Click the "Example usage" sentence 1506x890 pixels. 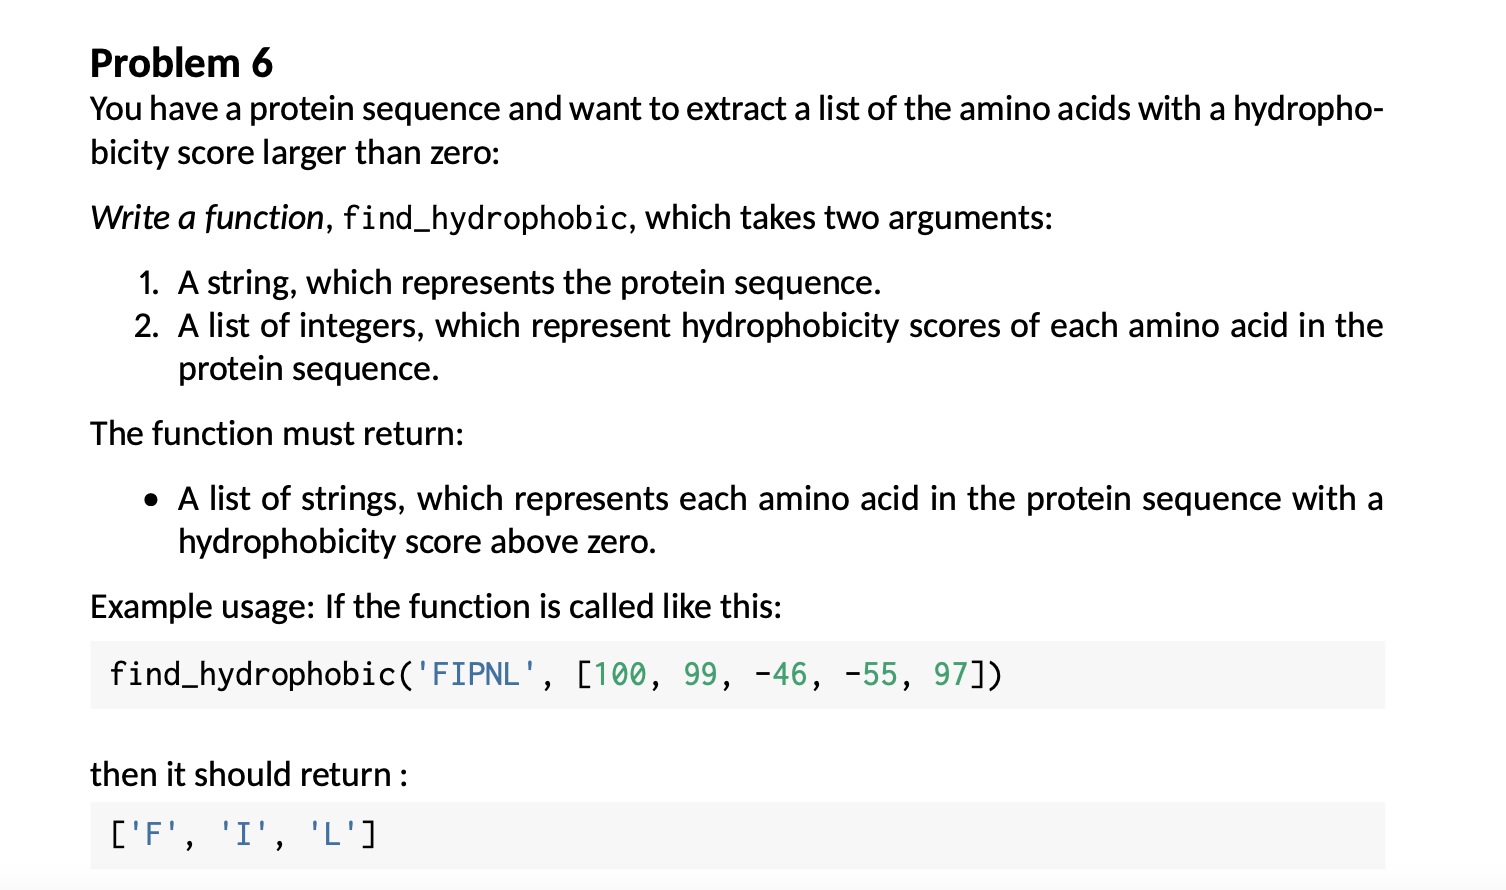click(436, 606)
